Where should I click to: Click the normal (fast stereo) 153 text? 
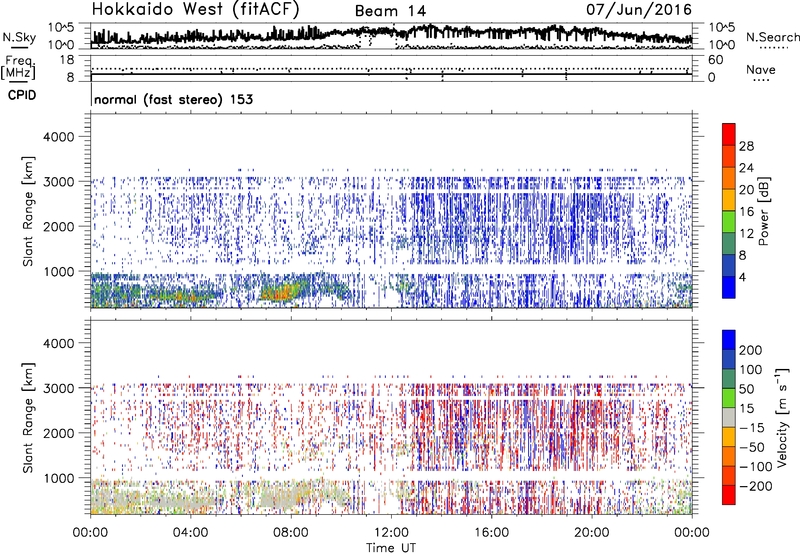point(173,99)
